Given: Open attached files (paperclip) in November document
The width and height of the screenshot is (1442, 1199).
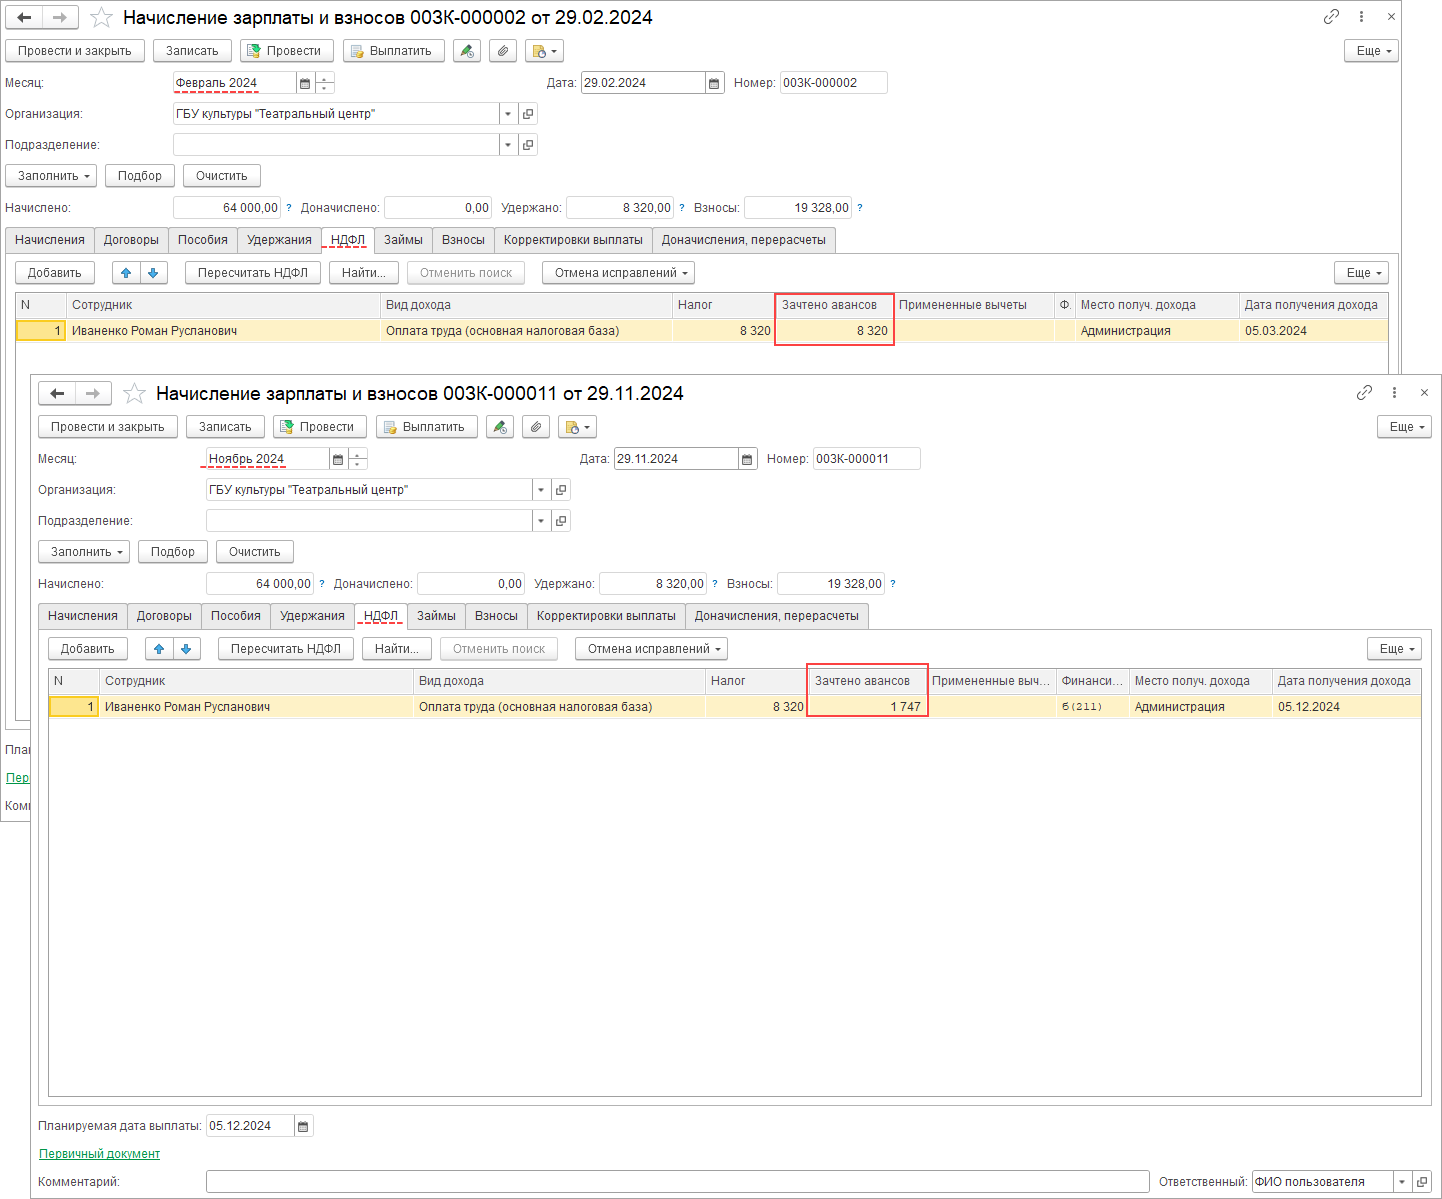Looking at the screenshot, I should (536, 427).
